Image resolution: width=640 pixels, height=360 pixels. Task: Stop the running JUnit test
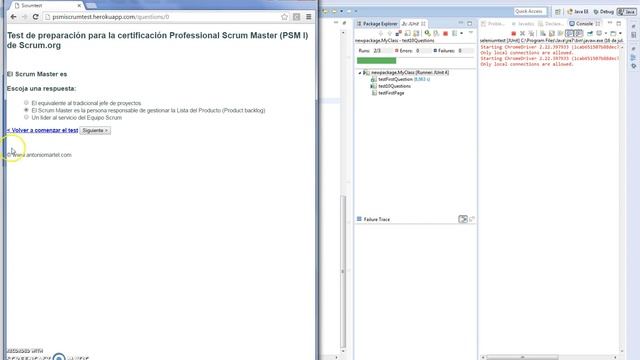coord(445,33)
